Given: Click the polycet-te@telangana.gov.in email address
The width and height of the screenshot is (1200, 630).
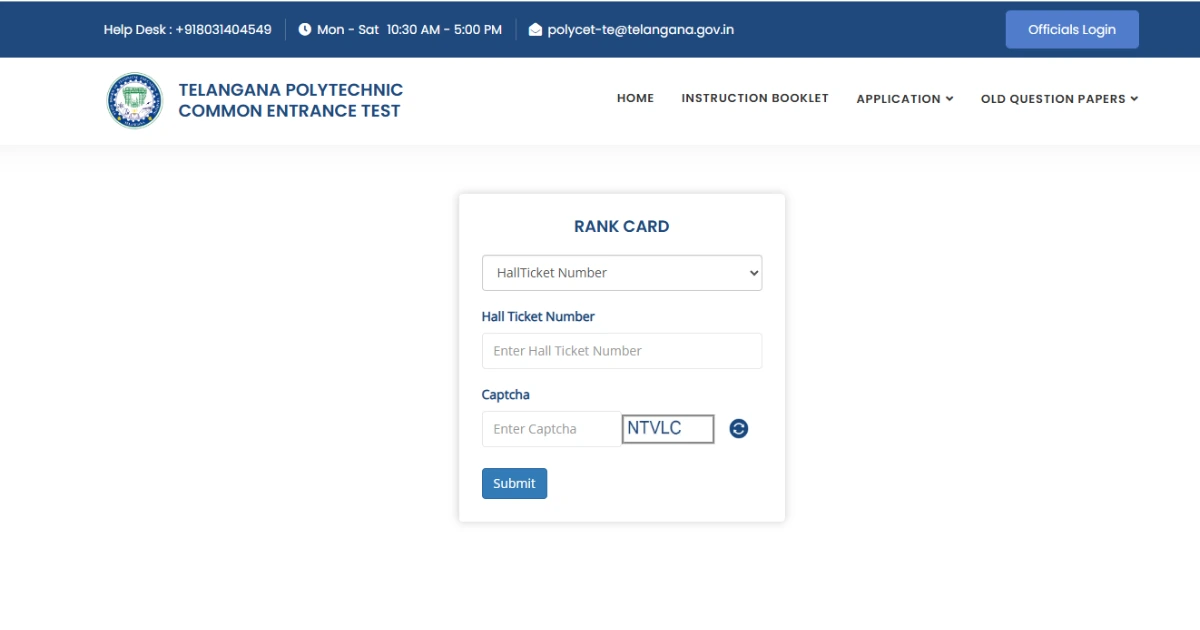Looking at the screenshot, I should coord(641,30).
